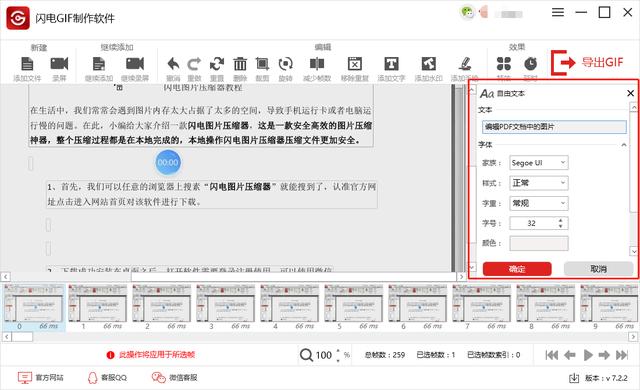This screenshot has width=640, height=390.
Task: Jump to the first frame
Action: pos(551,355)
